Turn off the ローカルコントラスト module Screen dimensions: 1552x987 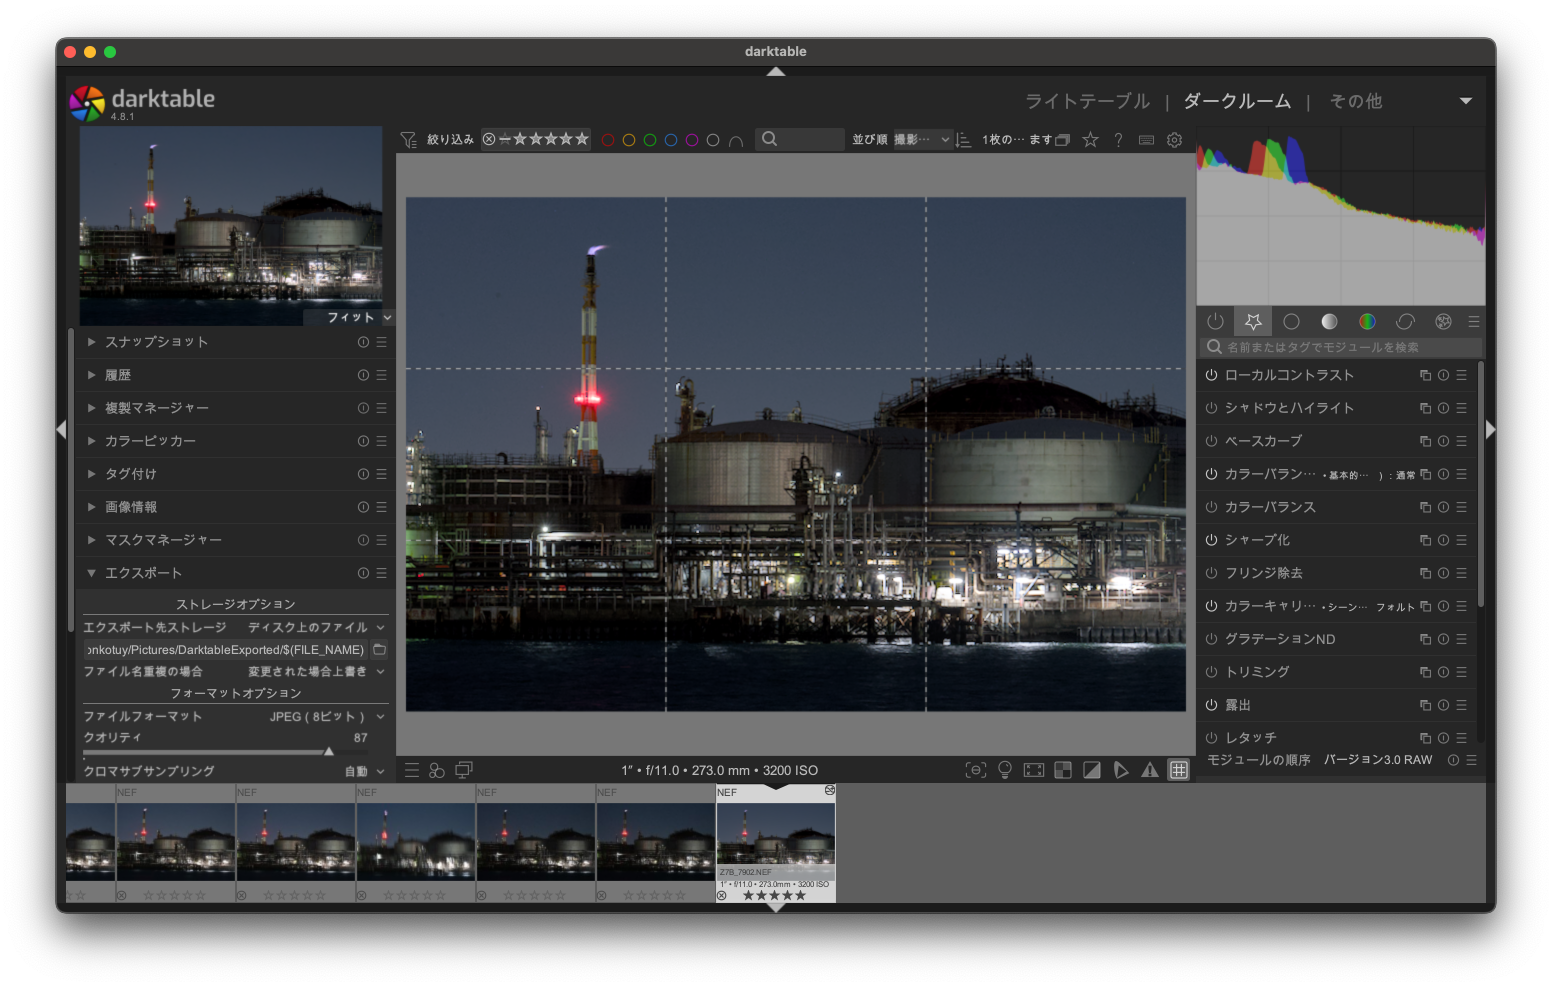coord(1211,375)
